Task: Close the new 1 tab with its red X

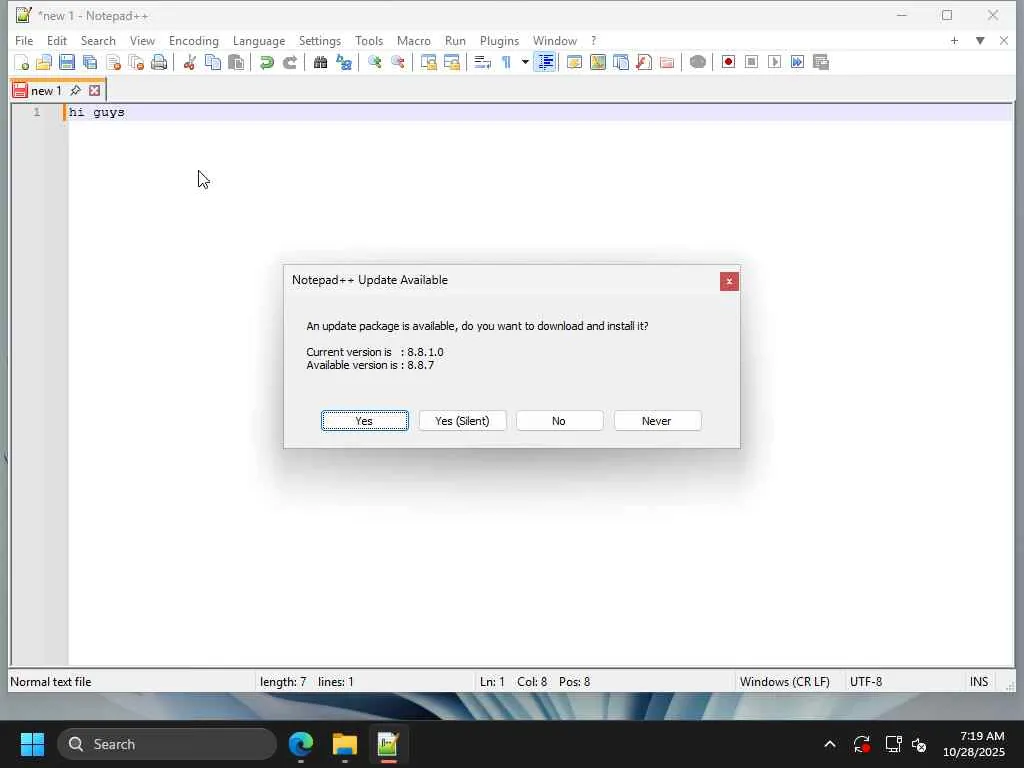Action: pos(95,90)
